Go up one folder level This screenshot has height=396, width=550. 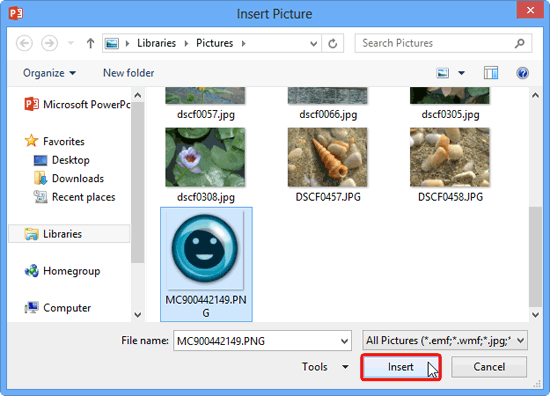[90, 43]
